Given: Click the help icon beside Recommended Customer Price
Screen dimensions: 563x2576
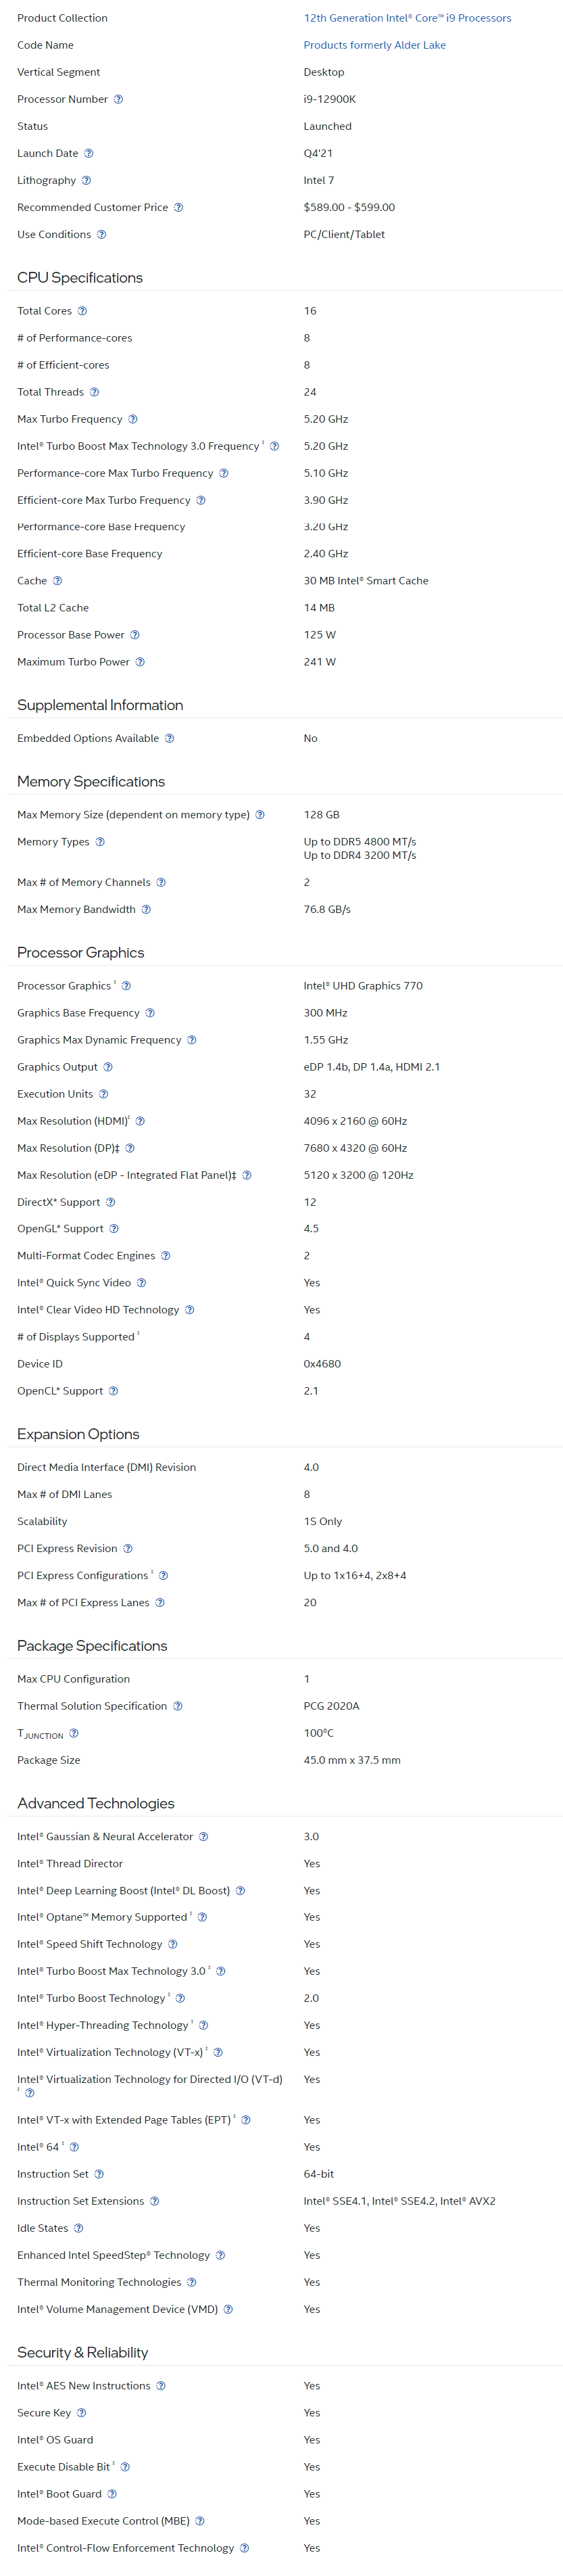Looking at the screenshot, I should pos(178,207).
